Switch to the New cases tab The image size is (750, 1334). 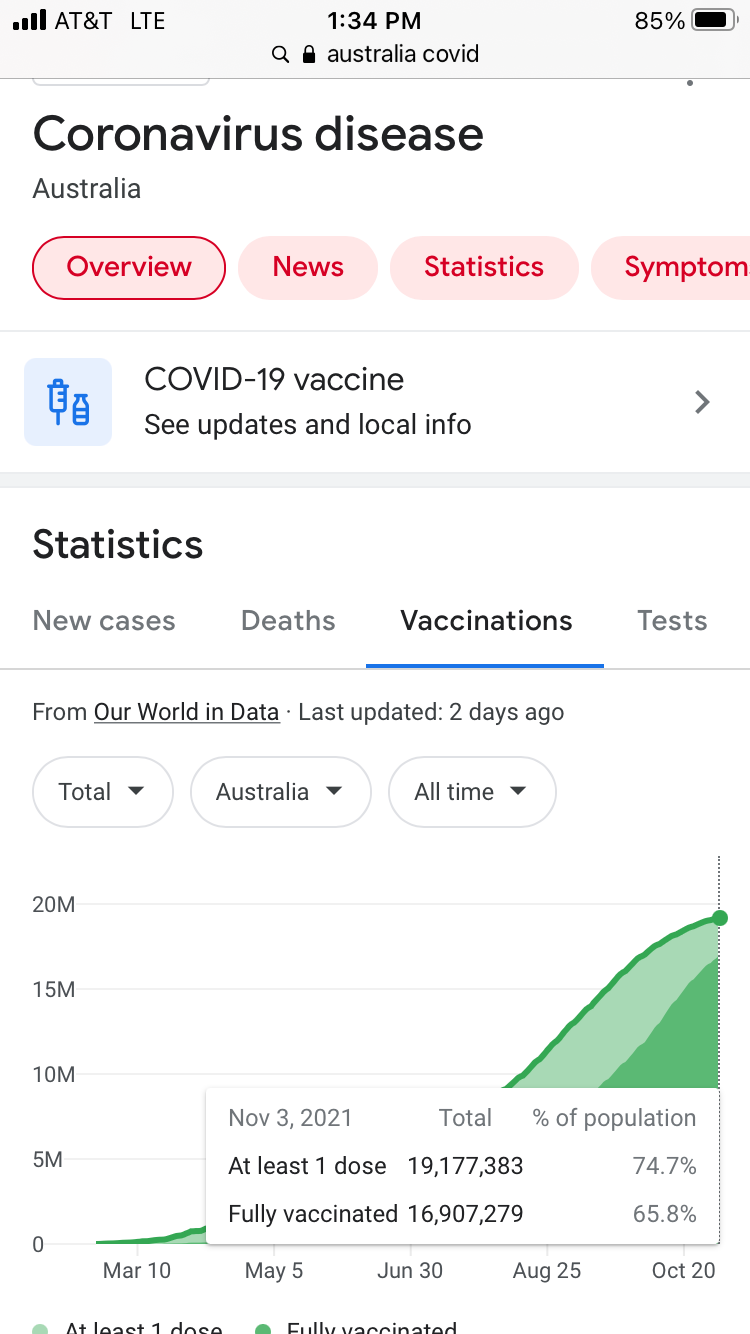click(104, 621)
